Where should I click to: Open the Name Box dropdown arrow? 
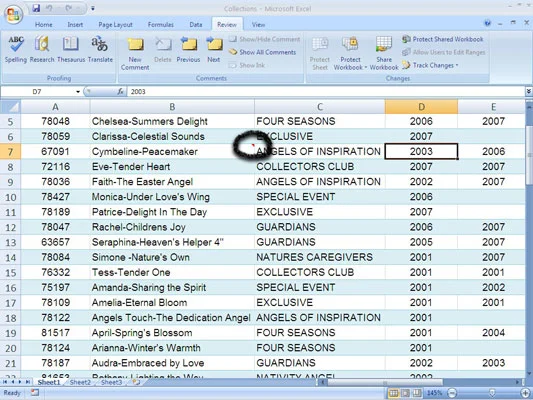point(78,92)
